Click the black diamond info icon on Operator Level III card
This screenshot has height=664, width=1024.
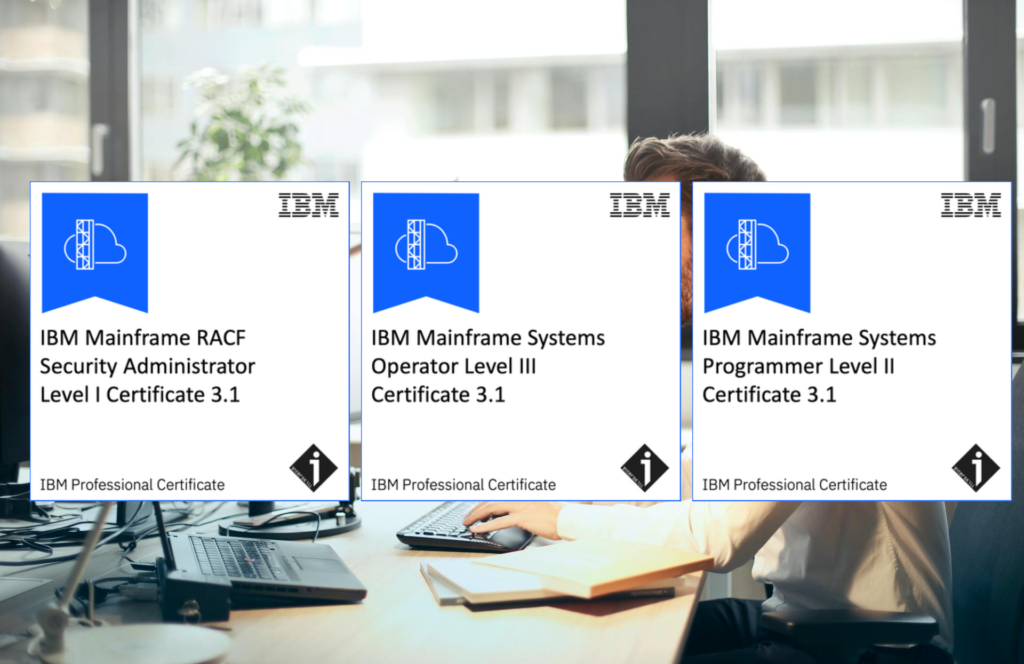tap(645, 467)
